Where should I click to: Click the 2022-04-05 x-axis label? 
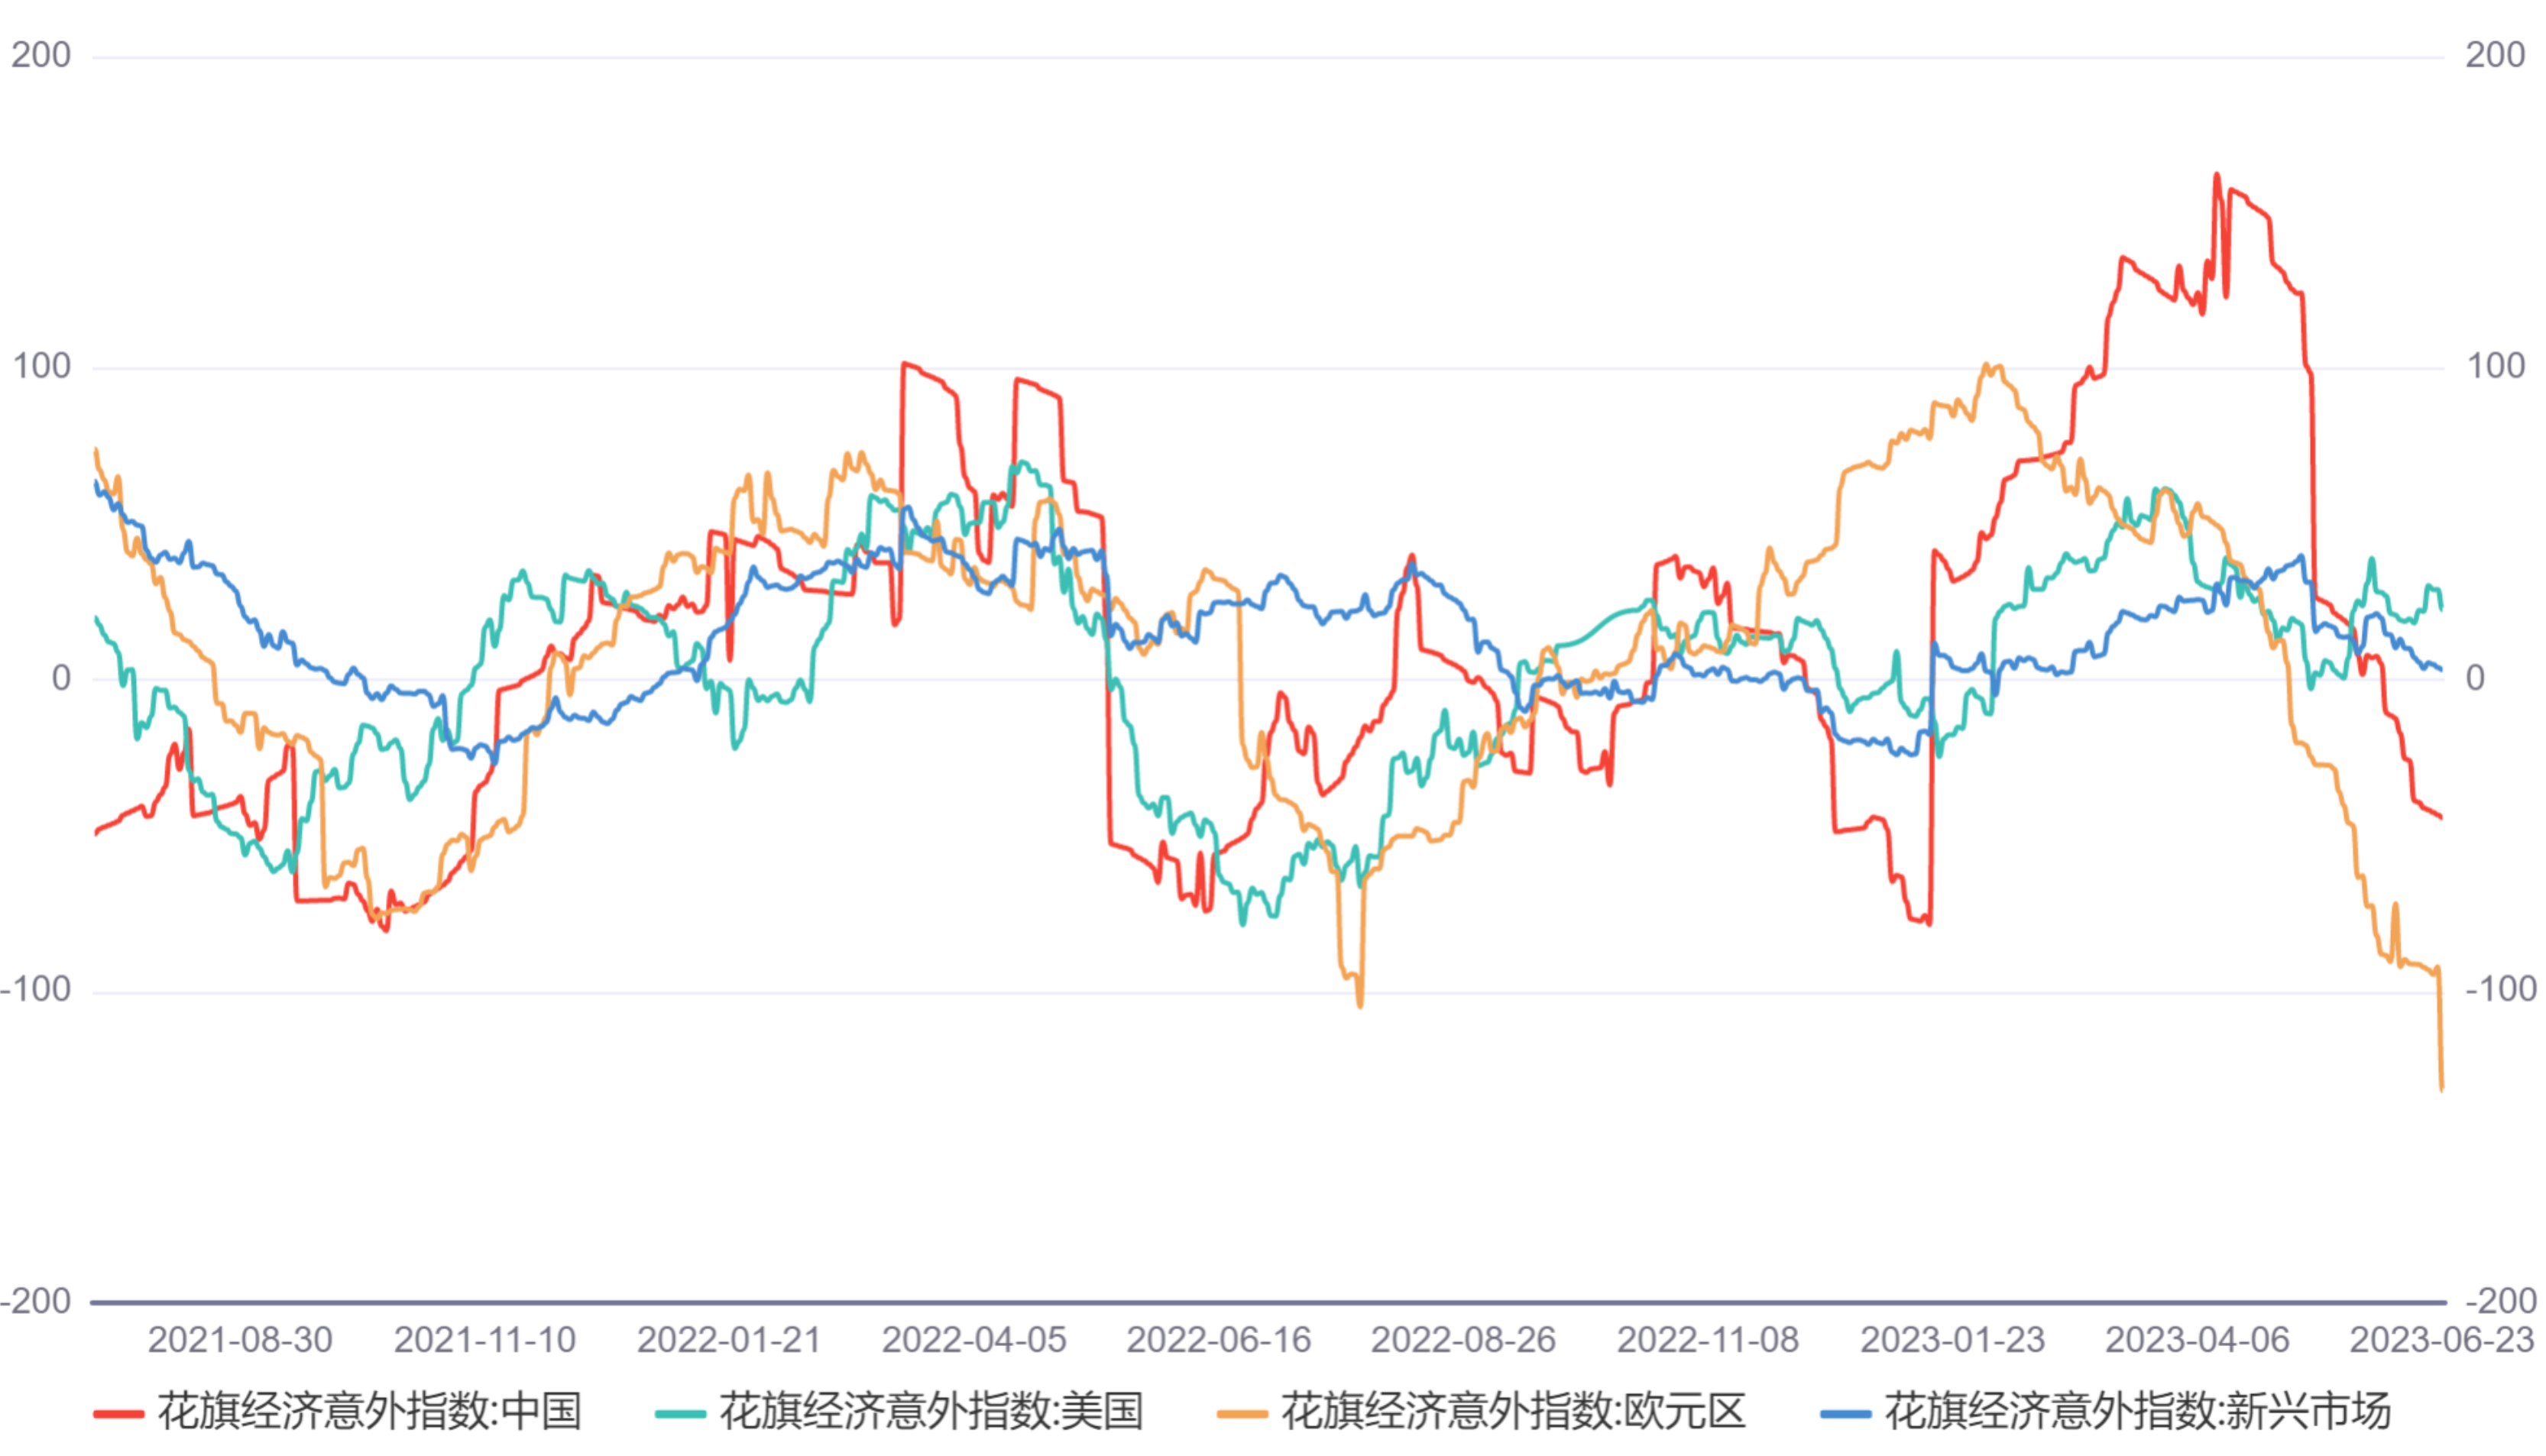tap(974, 1340)
